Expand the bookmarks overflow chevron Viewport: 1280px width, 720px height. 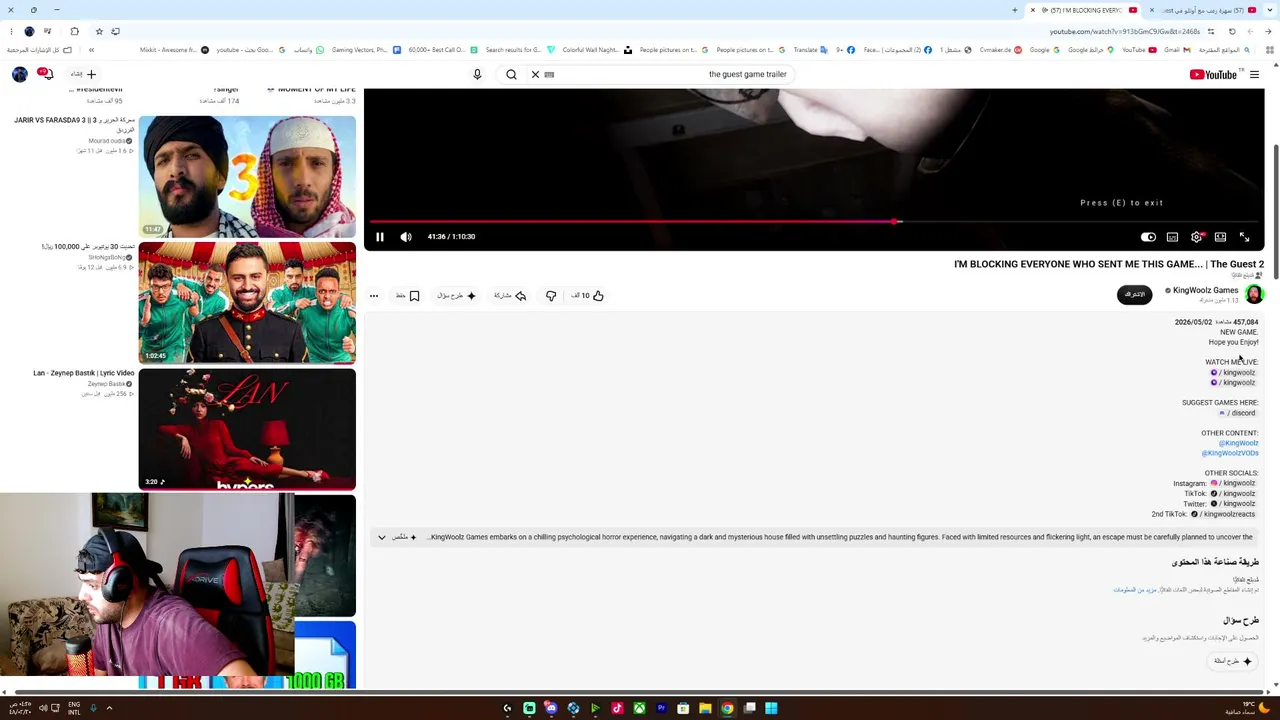click(x=91, y=50)
